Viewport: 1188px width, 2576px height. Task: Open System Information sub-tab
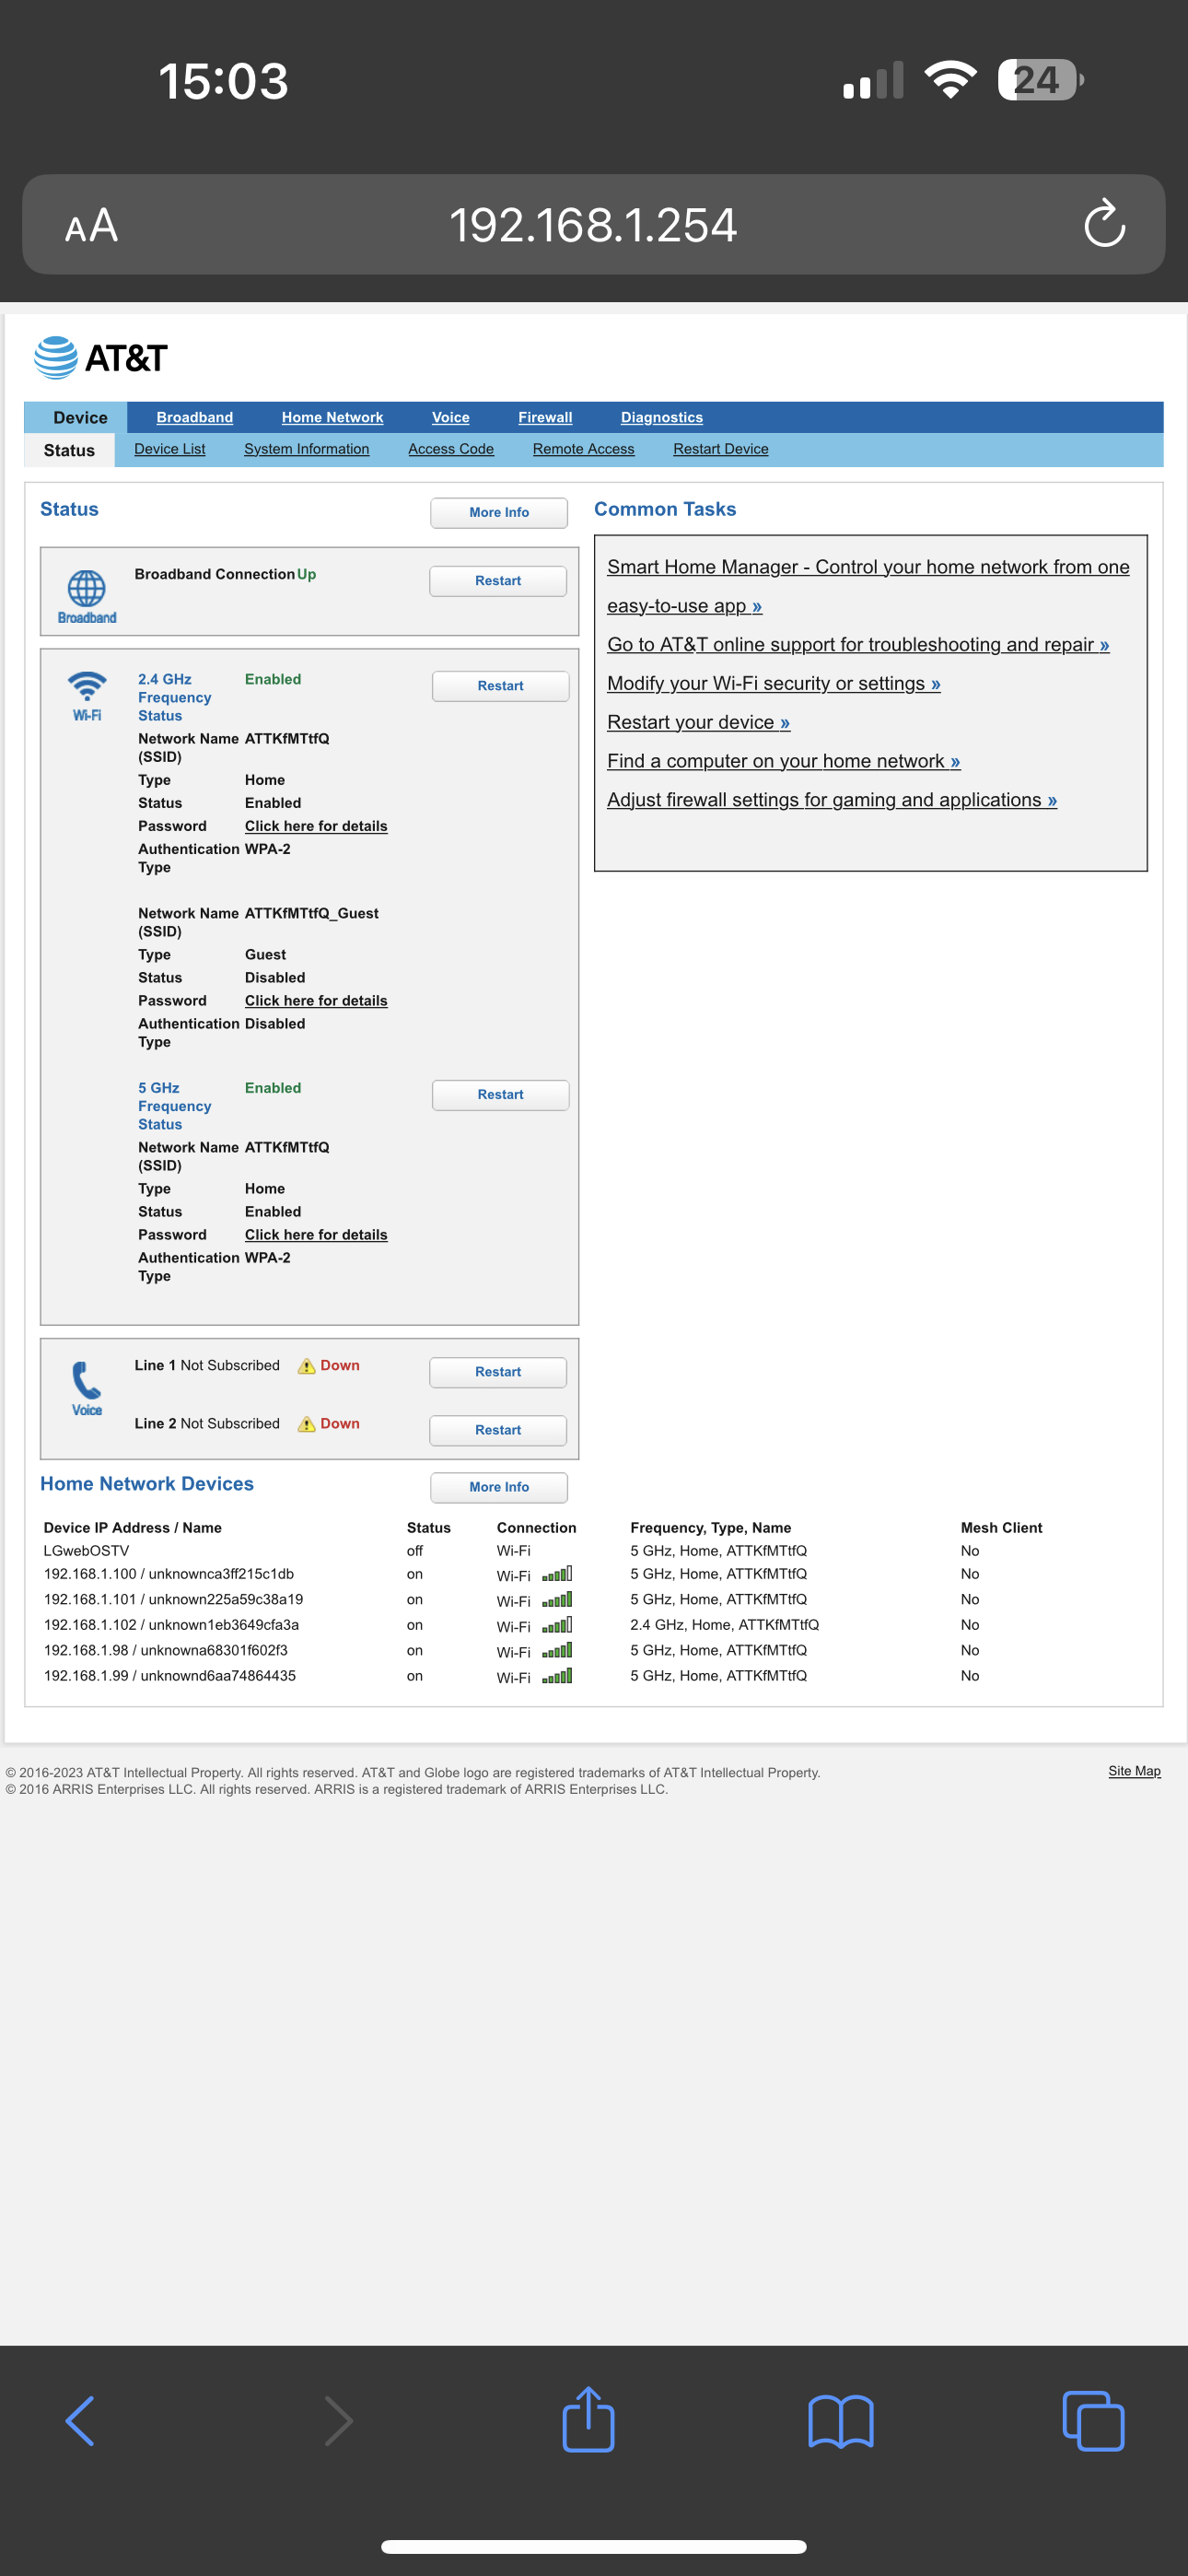[x=306, y=449]
